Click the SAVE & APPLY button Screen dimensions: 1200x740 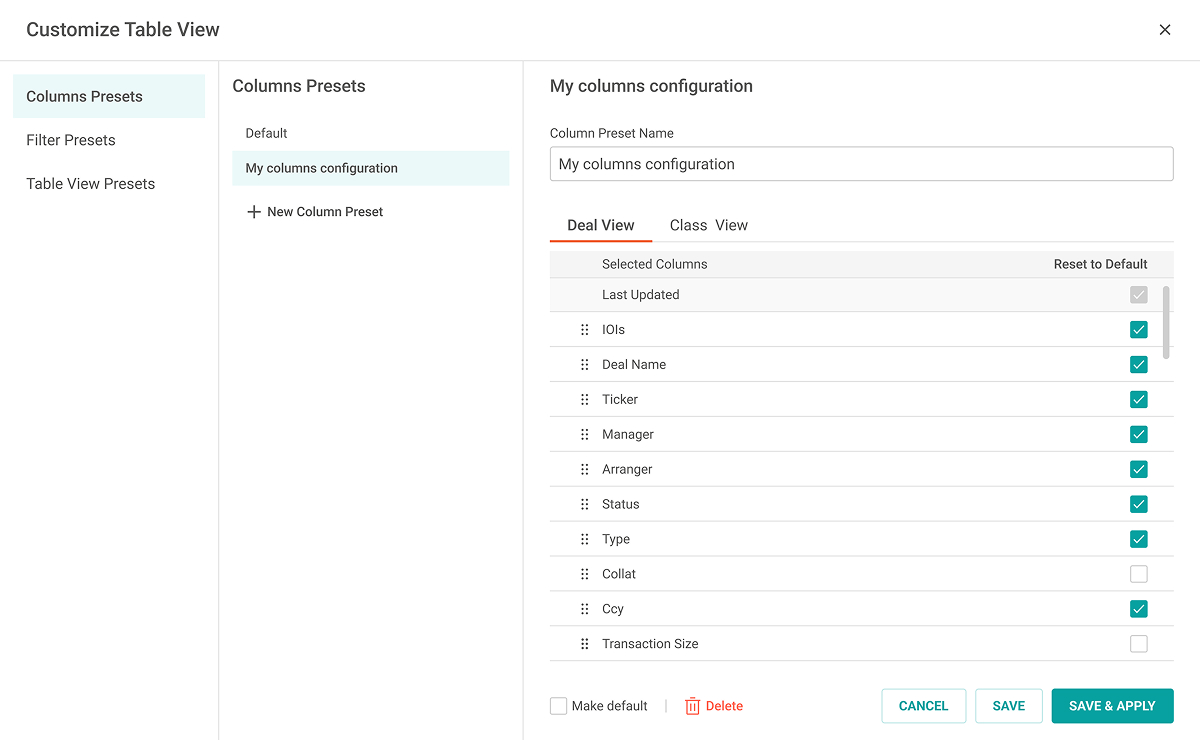[1112, 706]
